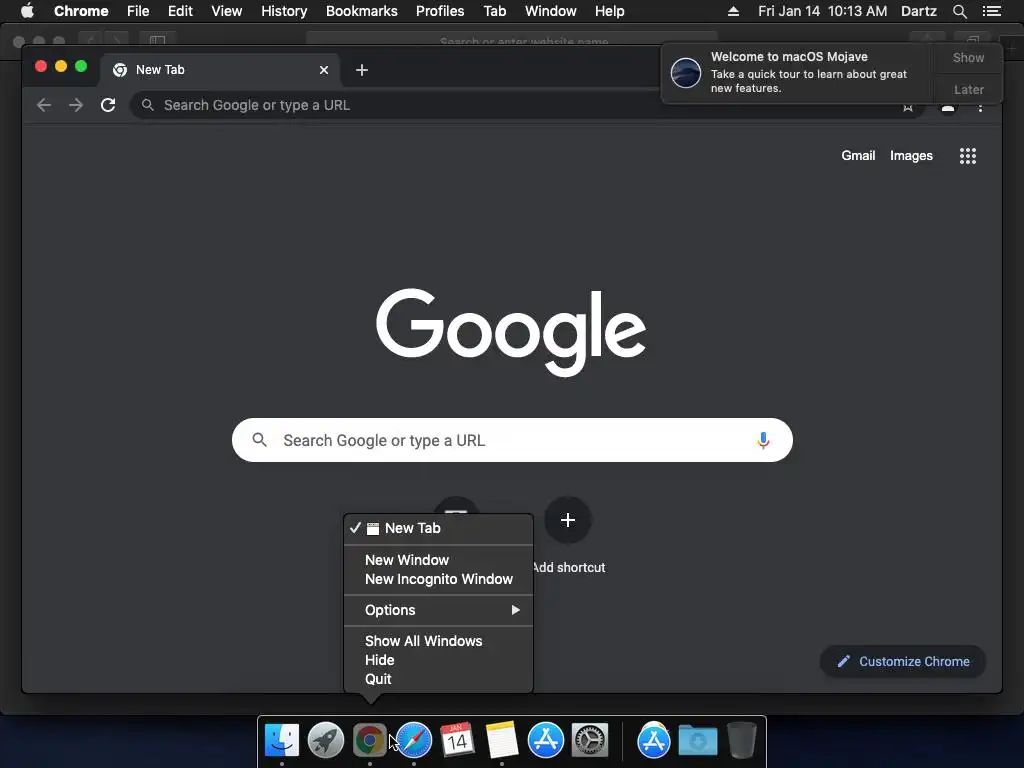The image size is (1024, 768).
Task: Launch Launchpad rocket icon in Dock
Action: click(x=326, y=740)
